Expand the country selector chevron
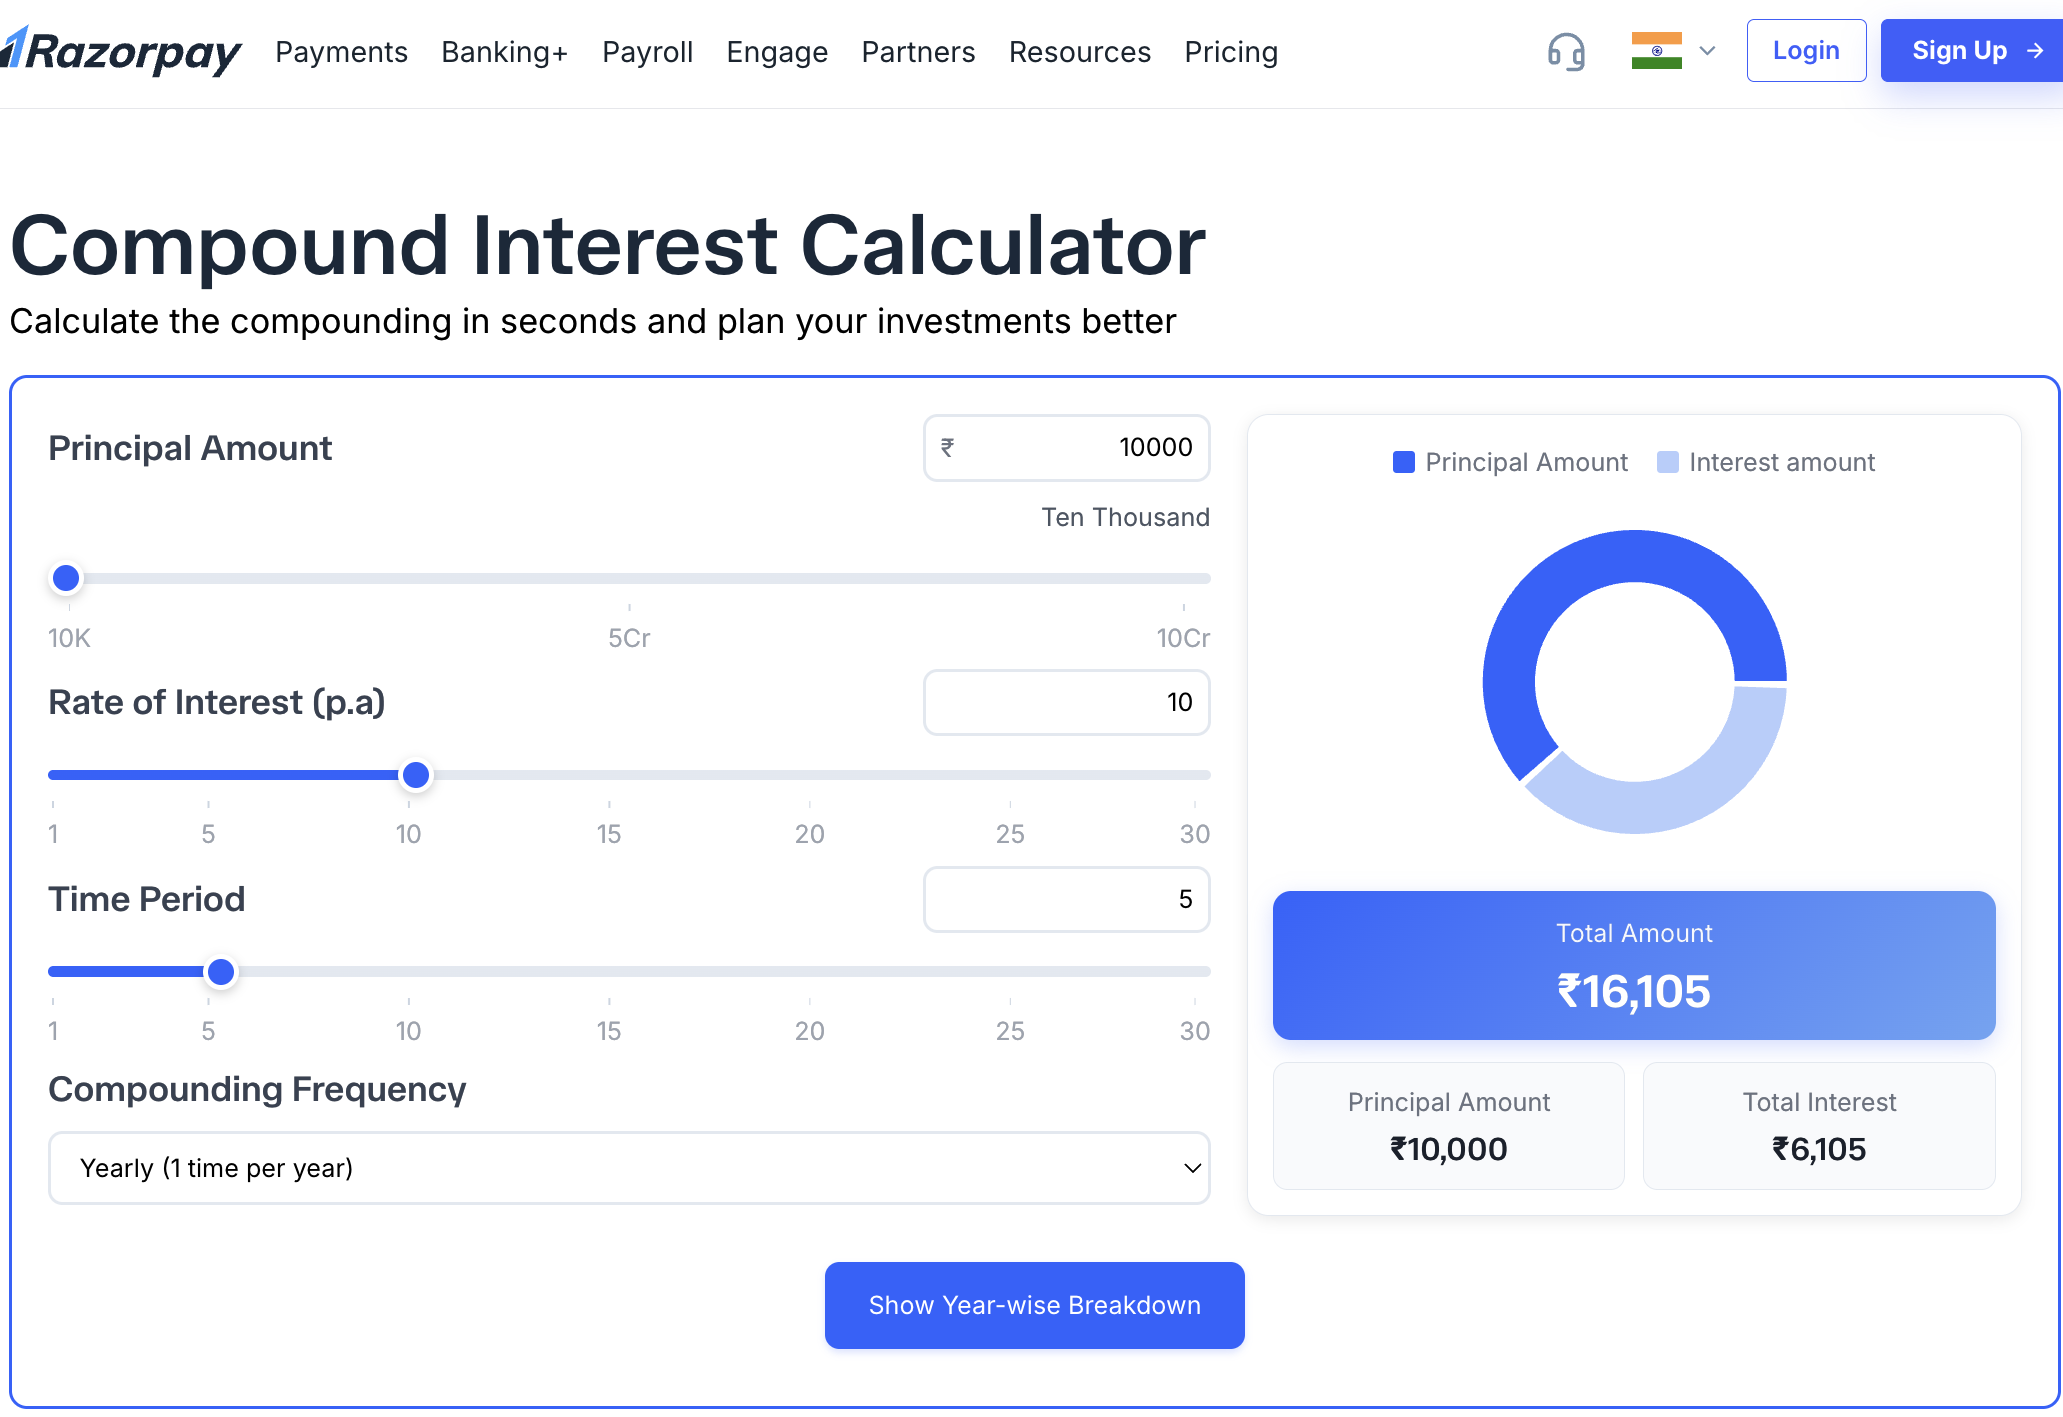2063x1417 pixels. click(1708, 51)
